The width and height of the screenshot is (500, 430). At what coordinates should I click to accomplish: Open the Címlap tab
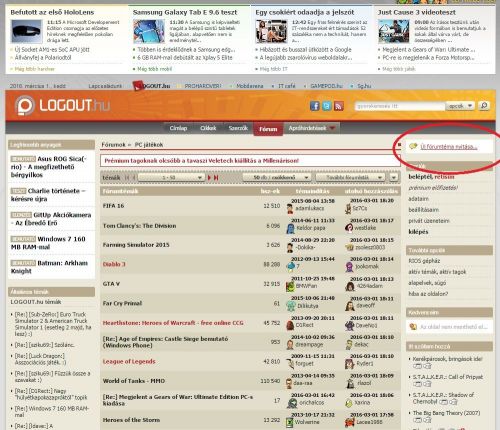(178, 128)
